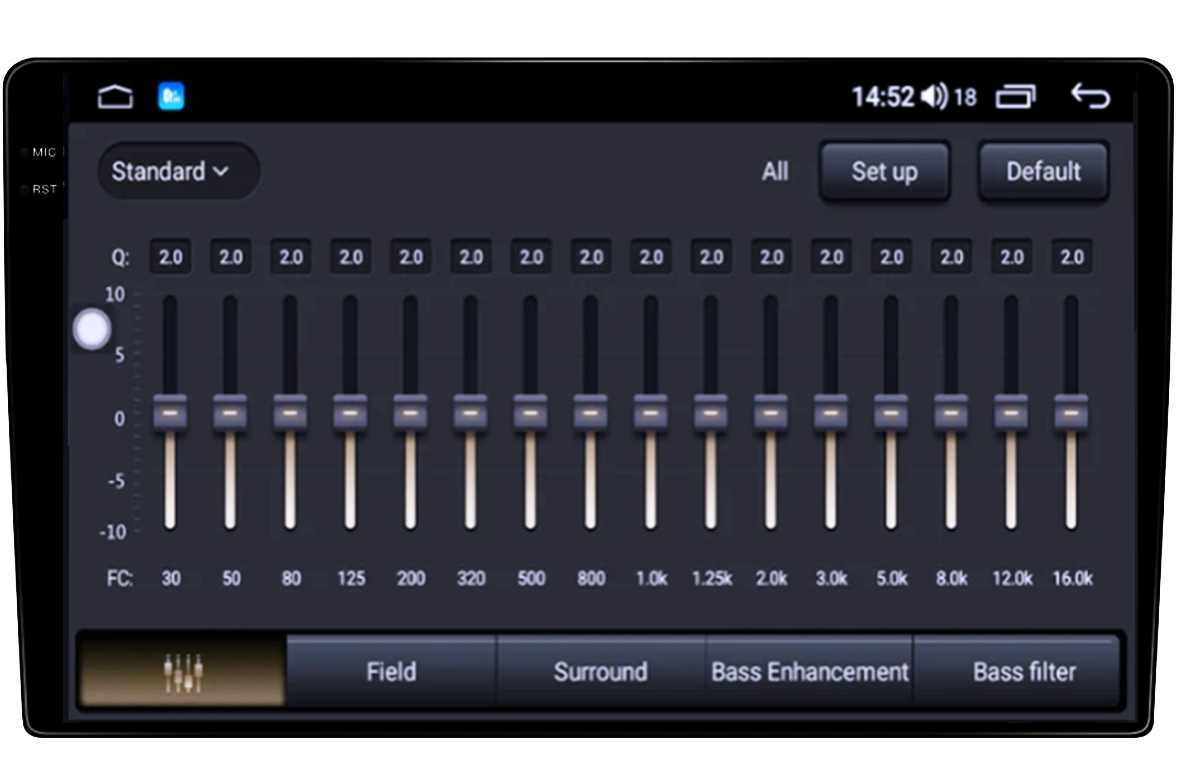Click the 30 Hz band slider handle

click(170, 412)
